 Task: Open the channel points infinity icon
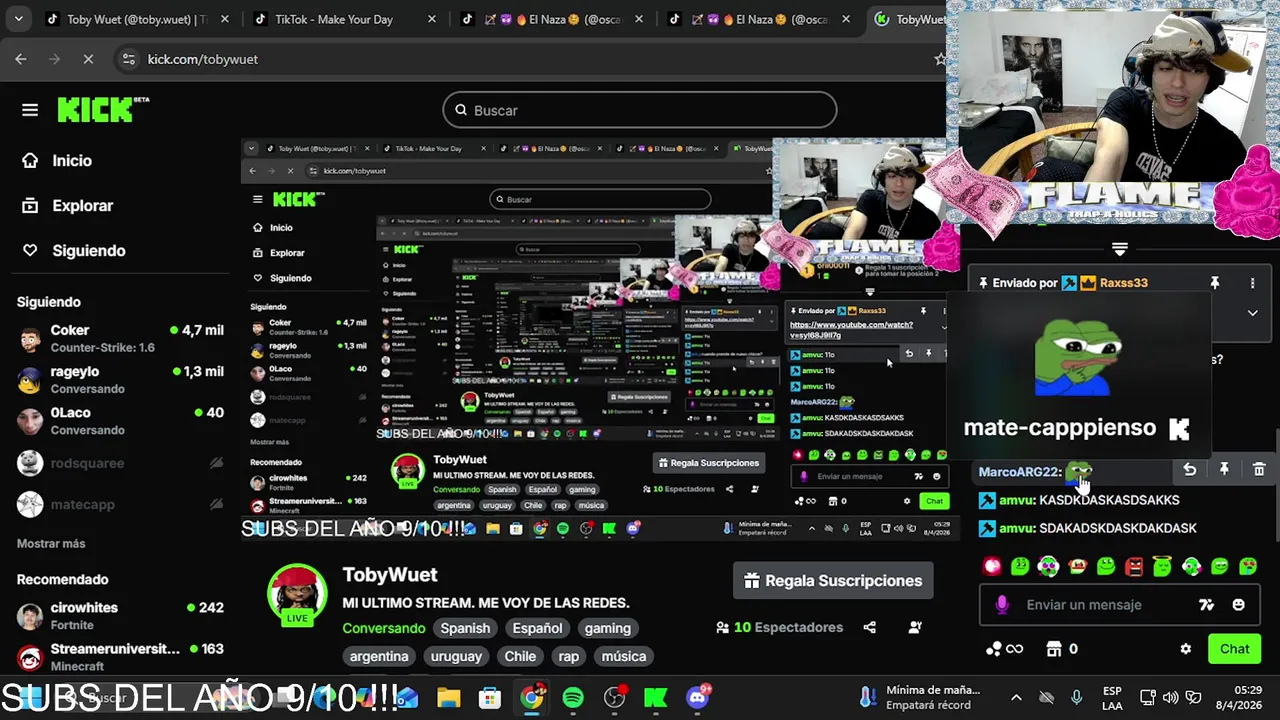click(x=1004, y=649)
